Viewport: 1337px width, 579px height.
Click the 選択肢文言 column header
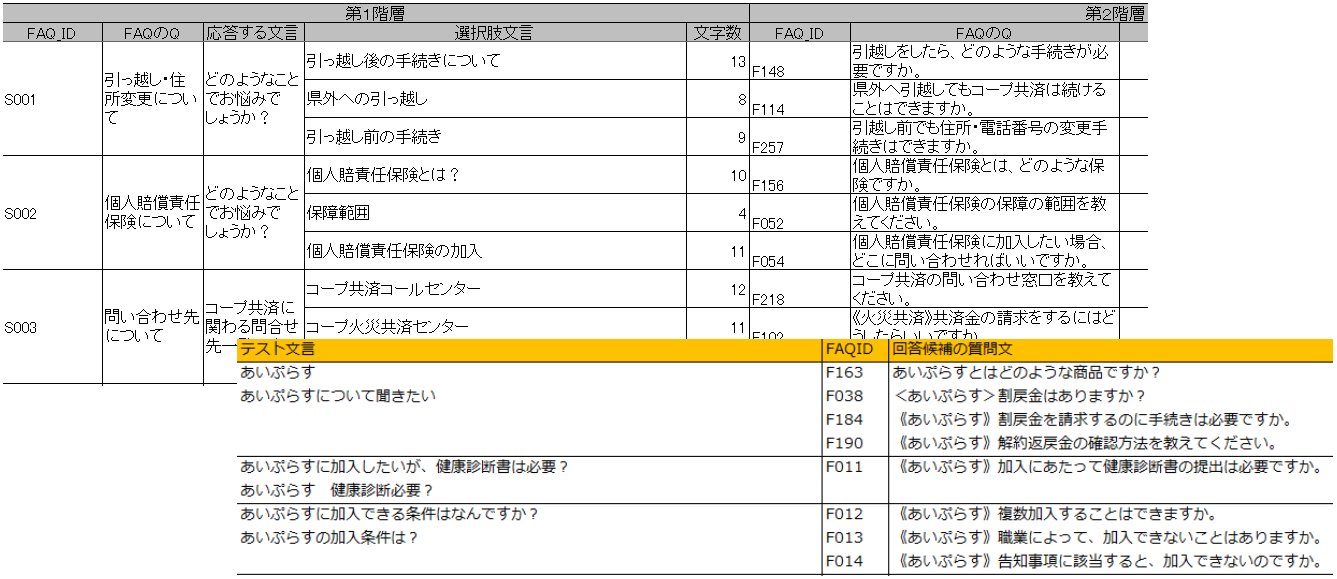492,31
